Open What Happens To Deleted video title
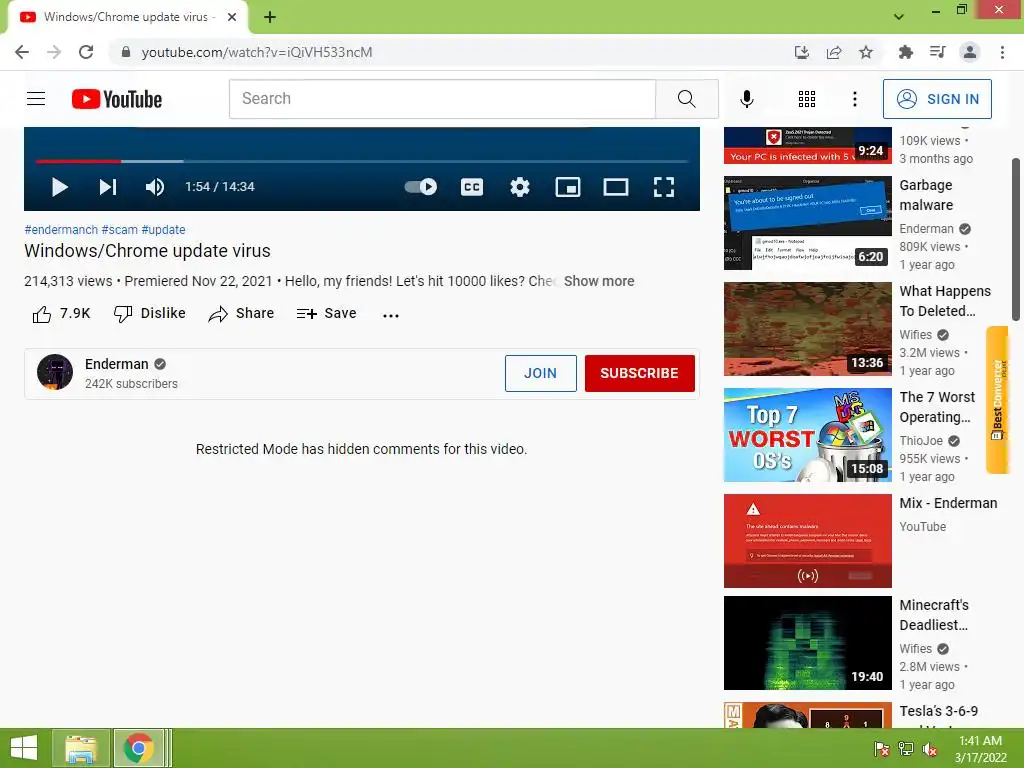This screenshot has width=1024, height=768. pyautogui.click(x=945, y=301)
